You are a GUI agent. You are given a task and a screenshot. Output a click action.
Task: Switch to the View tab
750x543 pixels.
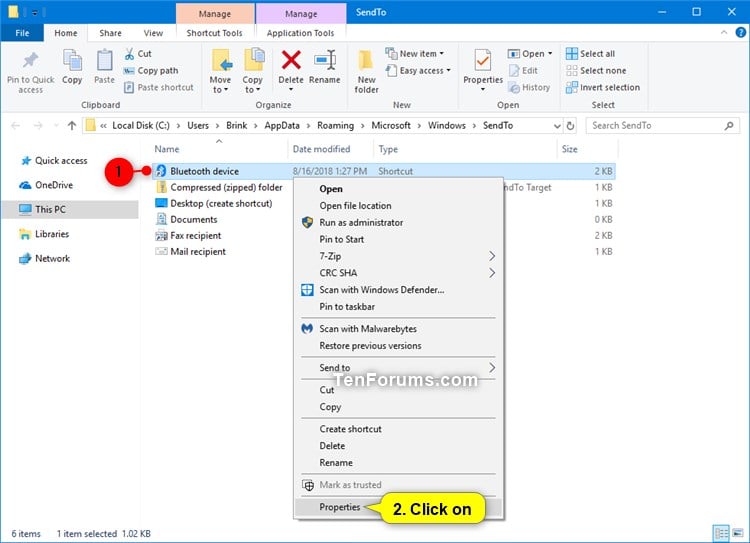pyautogui.click(x=153, y=33)
